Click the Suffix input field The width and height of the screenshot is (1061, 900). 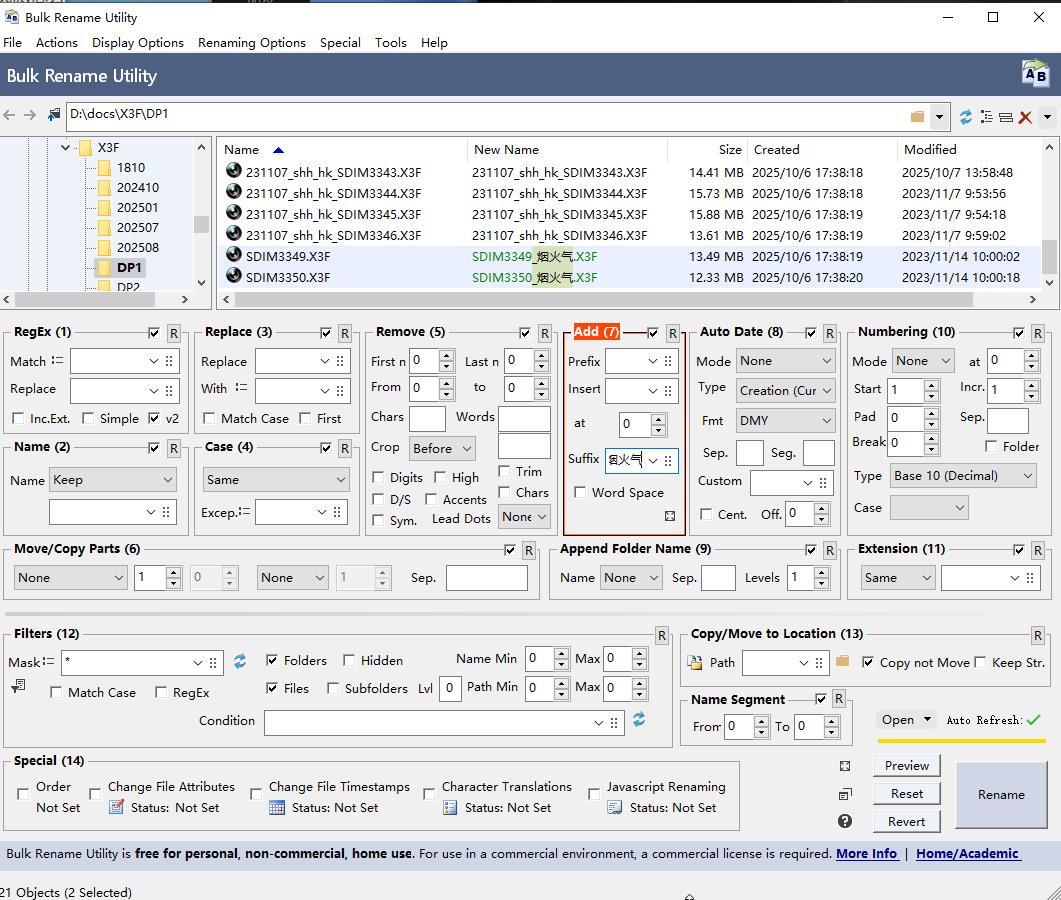pos(625,460)
